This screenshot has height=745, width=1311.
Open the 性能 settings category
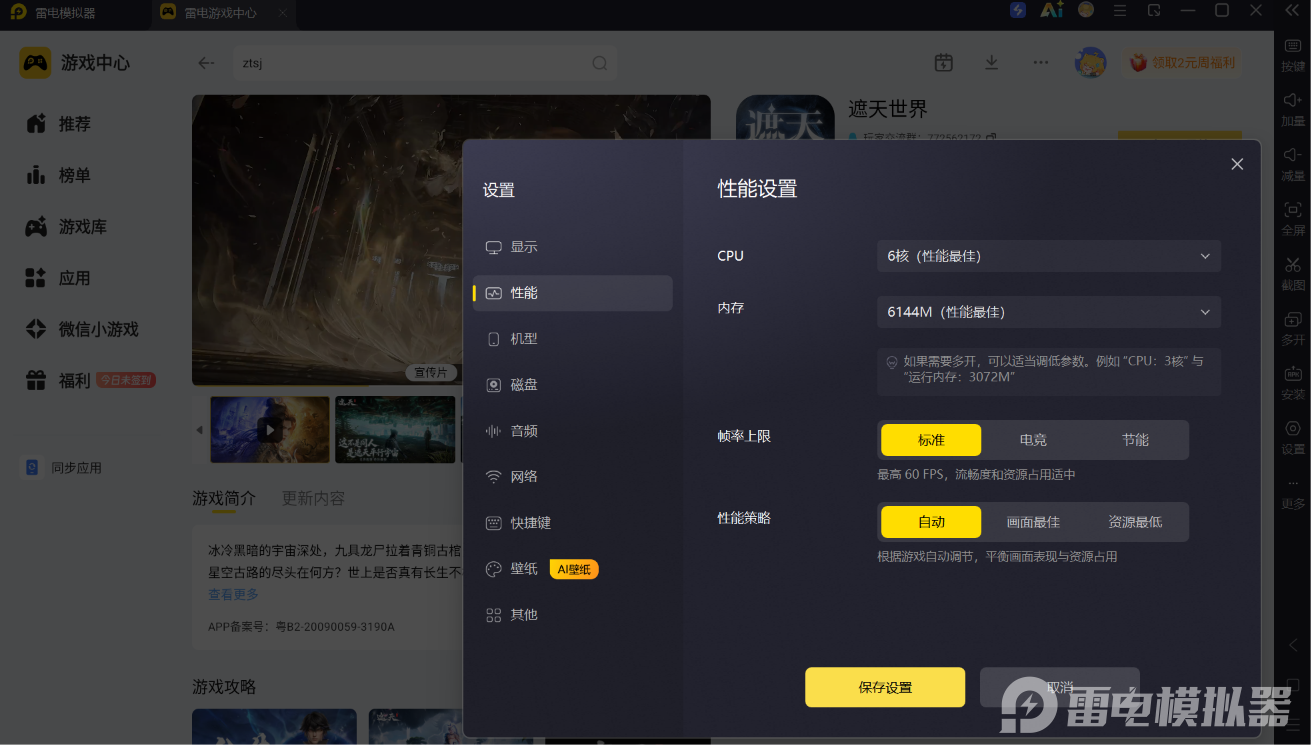(572, 293)
